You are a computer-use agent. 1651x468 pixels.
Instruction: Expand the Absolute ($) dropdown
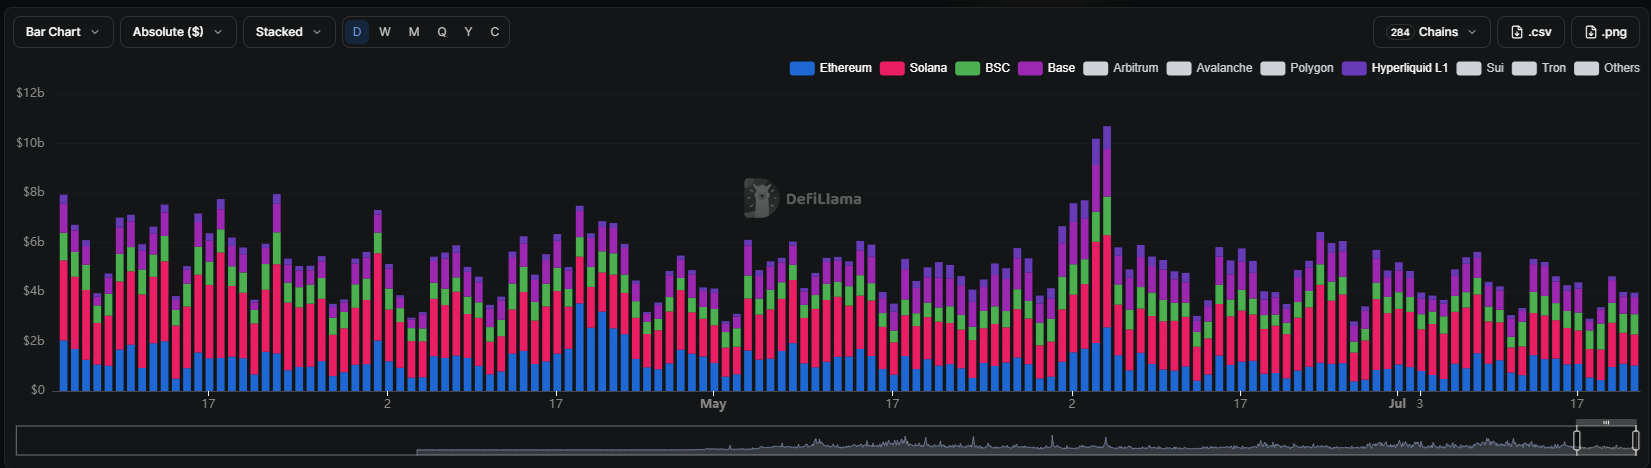[178, 32]
